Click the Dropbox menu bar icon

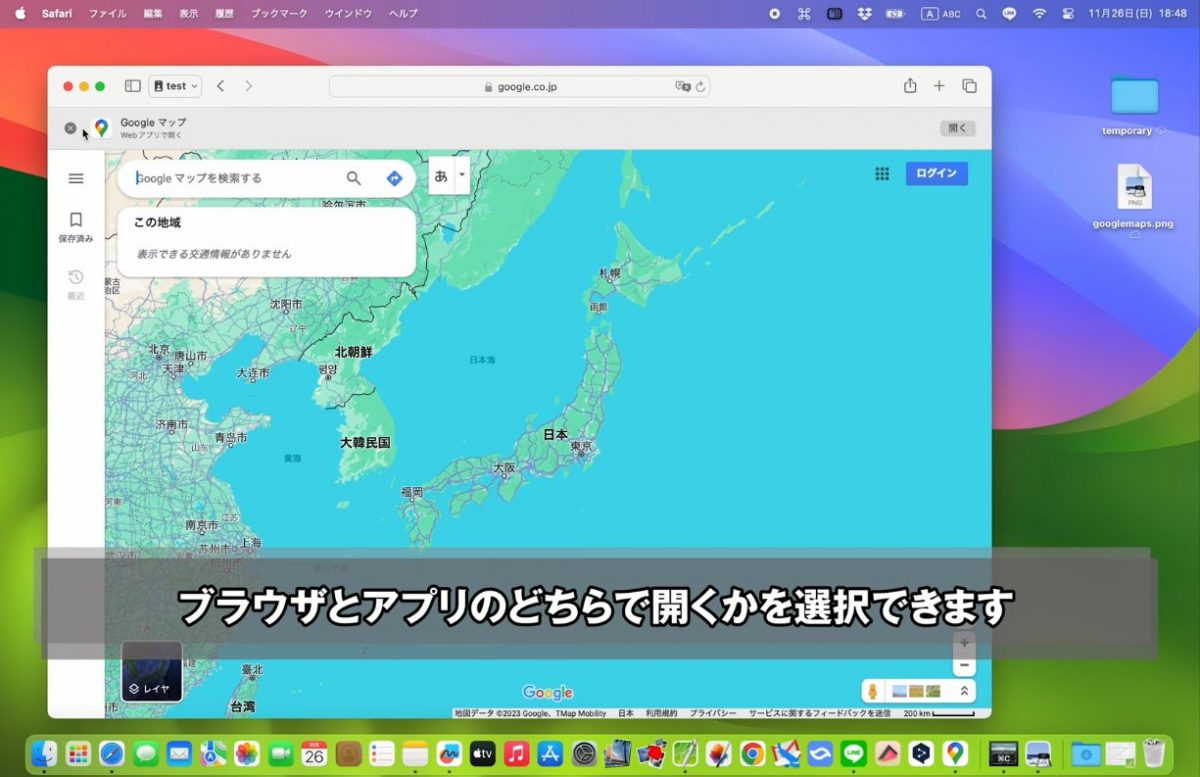[865, 14]
